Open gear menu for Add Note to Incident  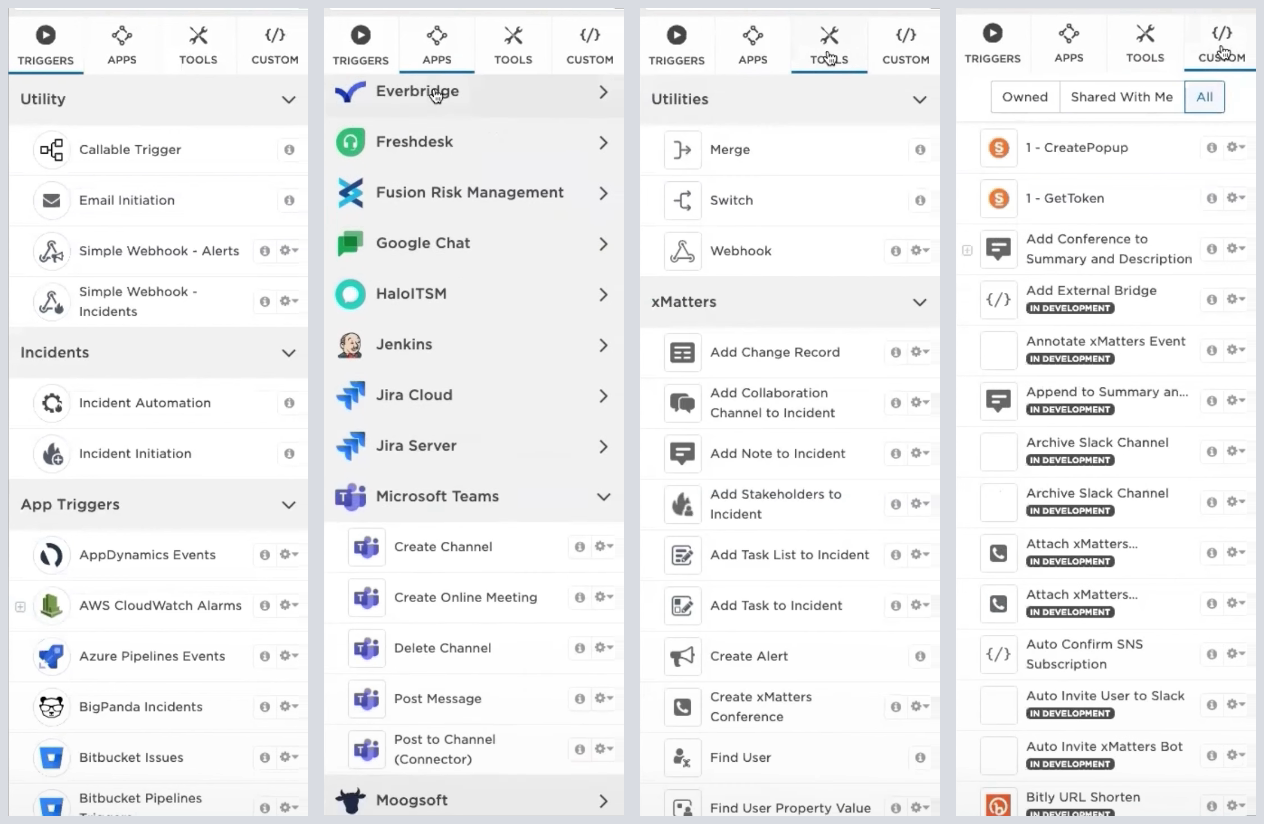(919, 453)
